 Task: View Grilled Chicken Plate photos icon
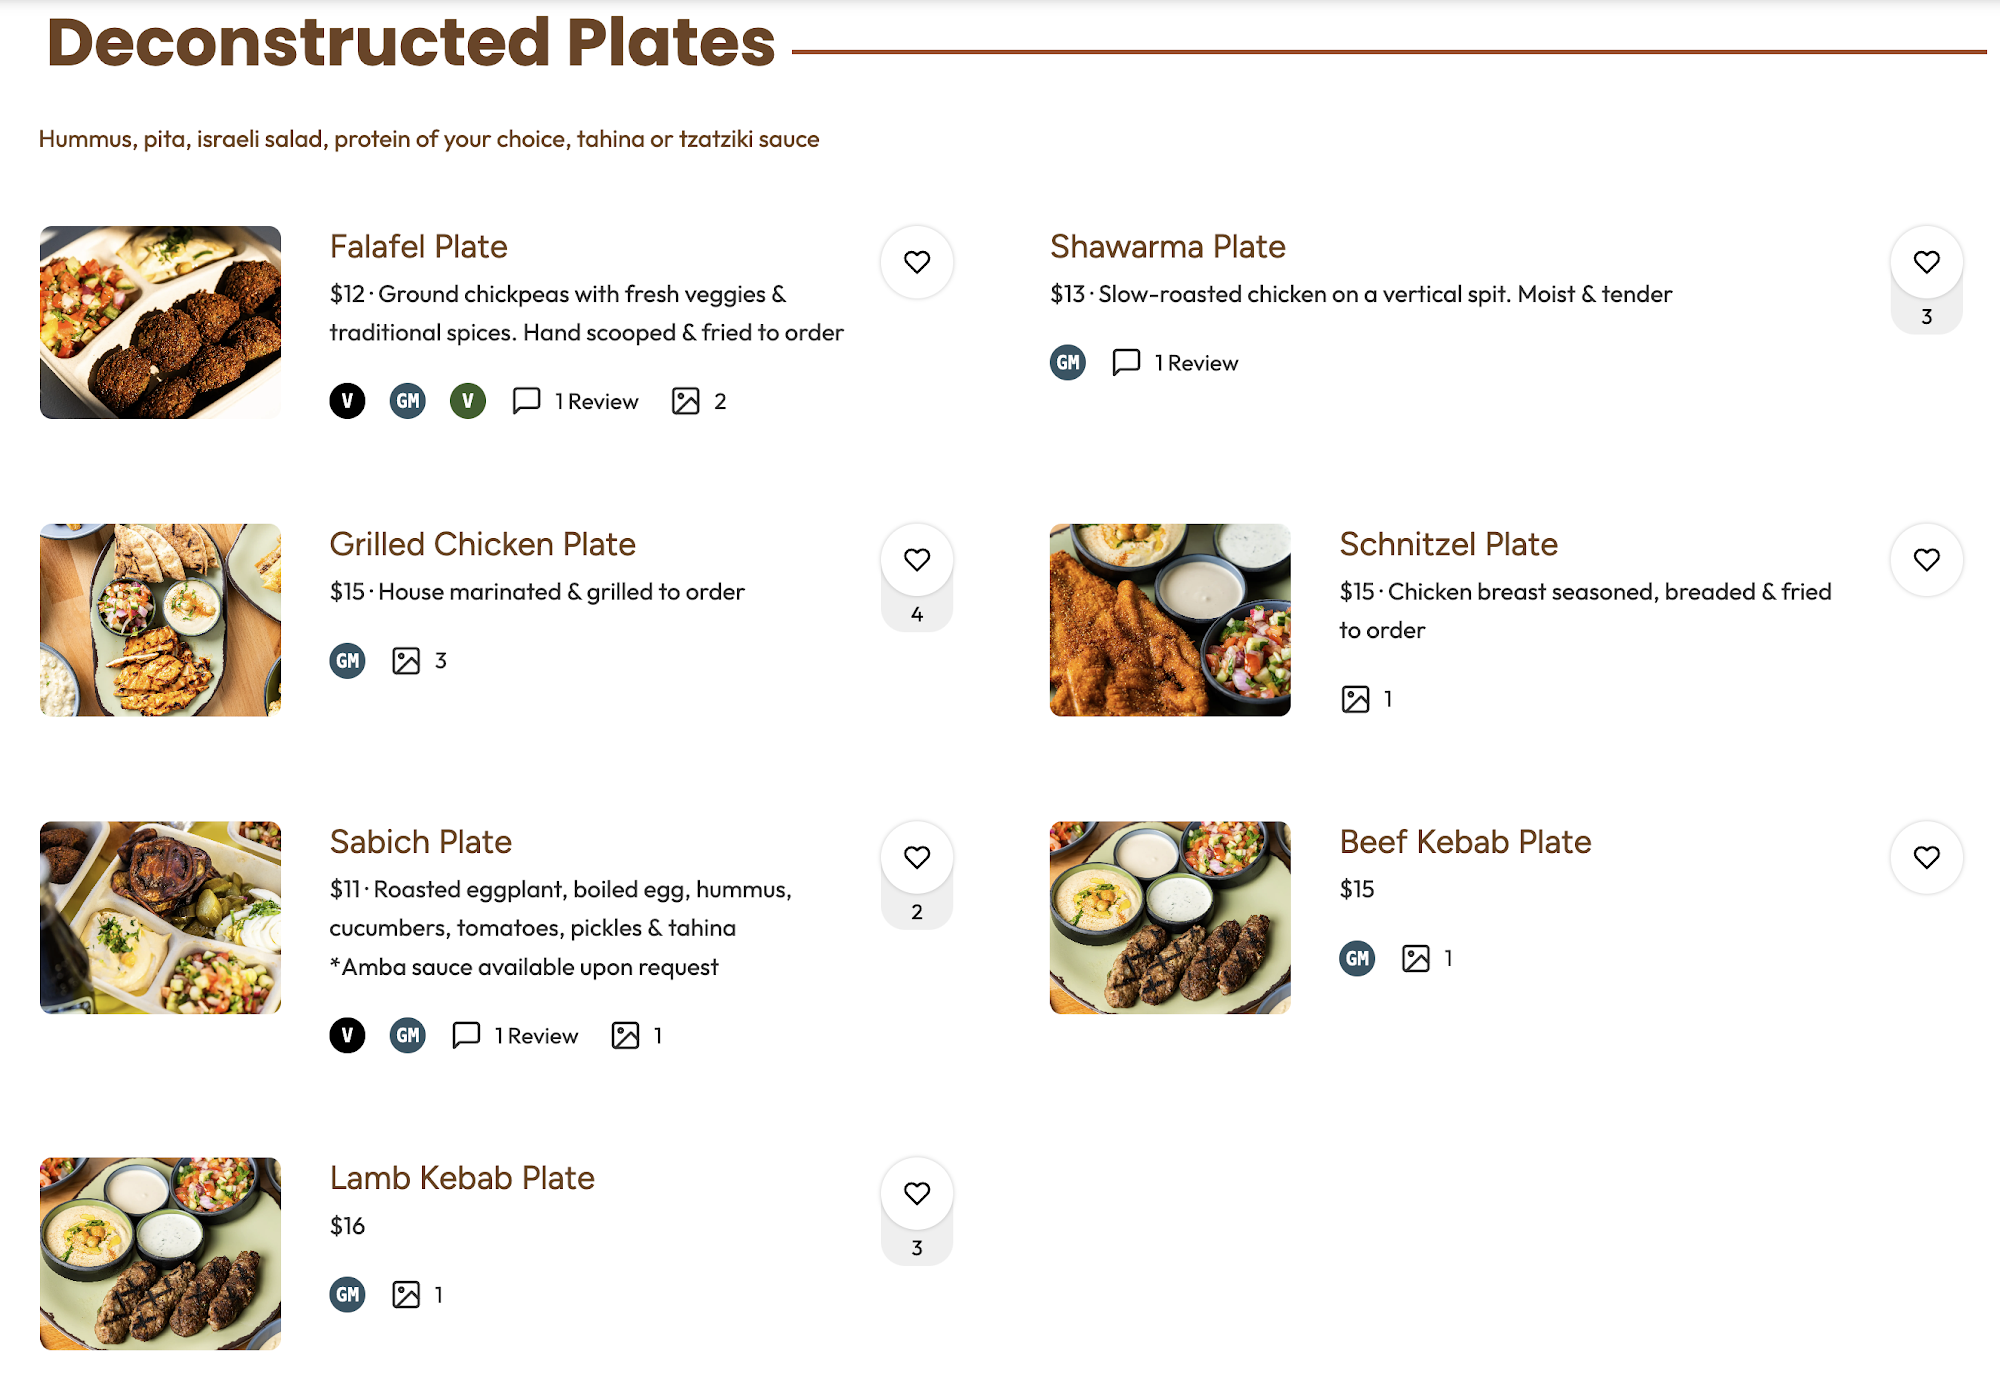[x=406, y=661]
